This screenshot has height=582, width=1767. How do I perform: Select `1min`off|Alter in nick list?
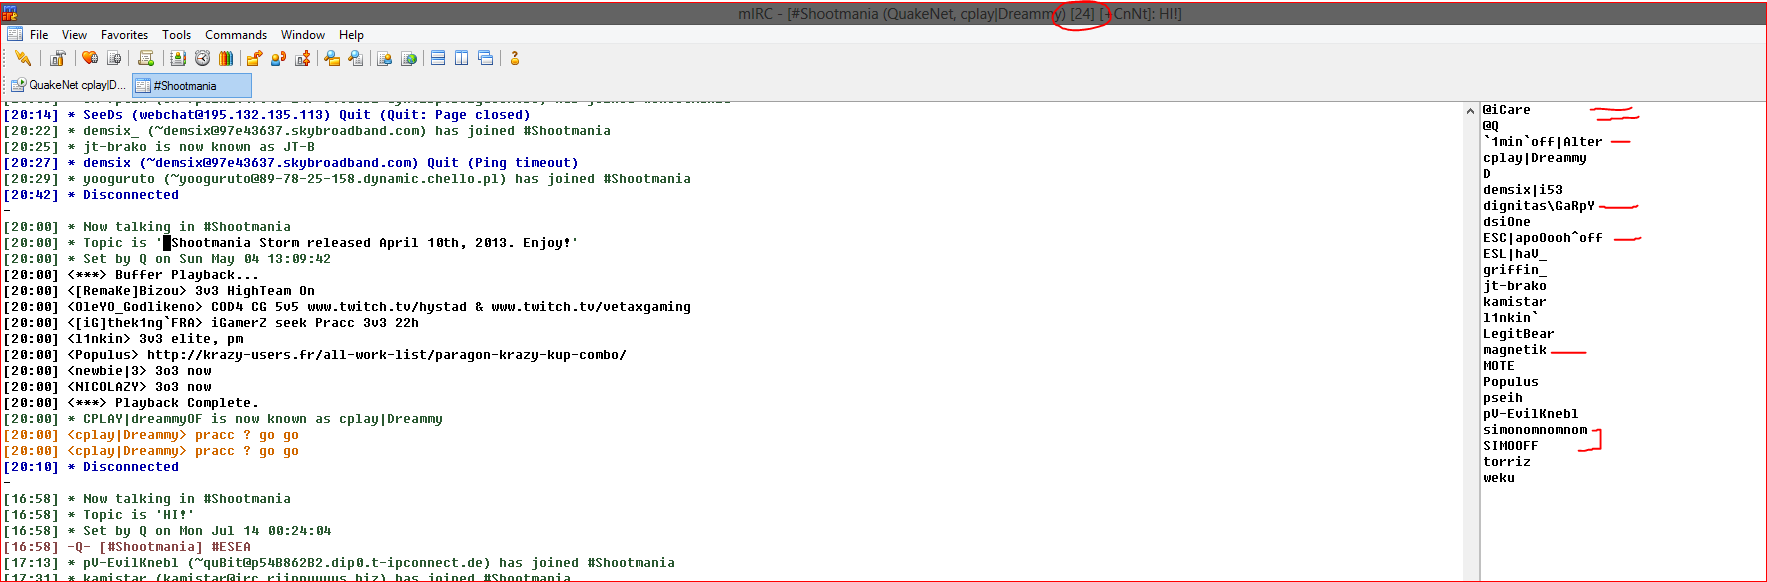pyautogui.click(x=1542, y=142)
